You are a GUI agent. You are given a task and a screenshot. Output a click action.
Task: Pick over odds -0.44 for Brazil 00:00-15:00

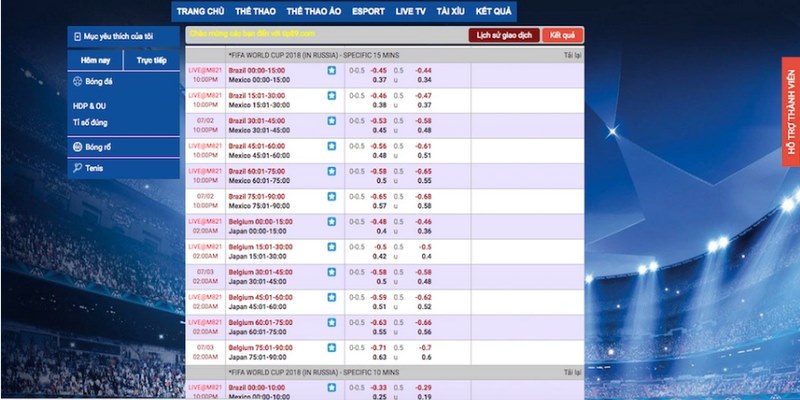pos(423,70)
